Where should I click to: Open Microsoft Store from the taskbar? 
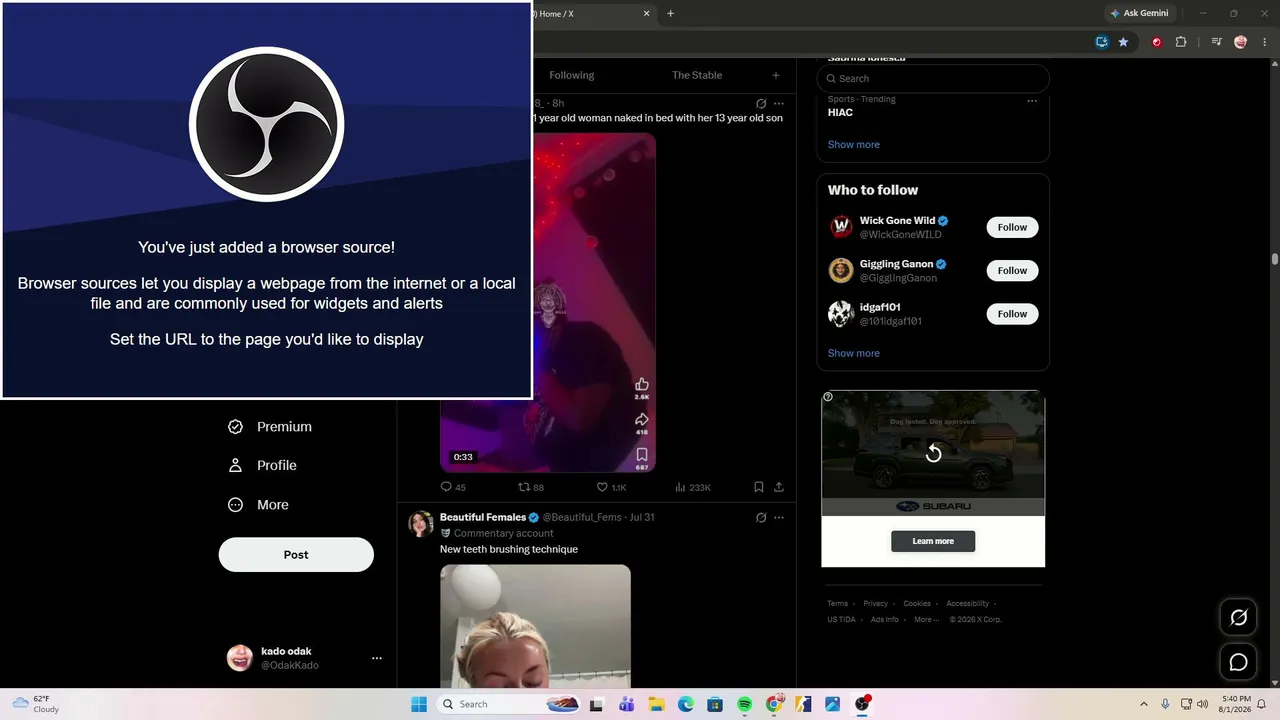pyautogui.click(x=715, y=704)
